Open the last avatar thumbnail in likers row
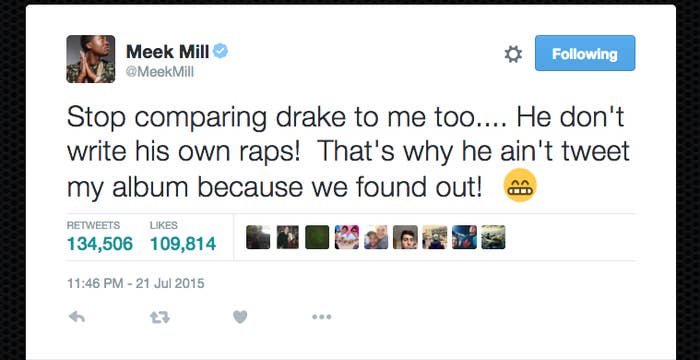700x360 pixels. [493, 237]
